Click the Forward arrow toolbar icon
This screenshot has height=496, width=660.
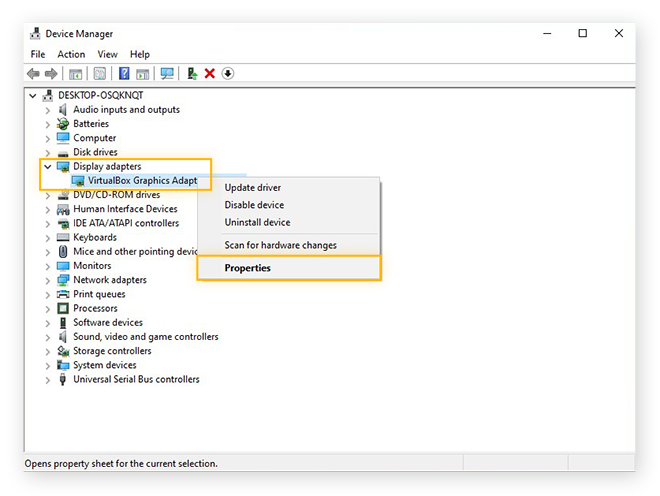(51, 74)
